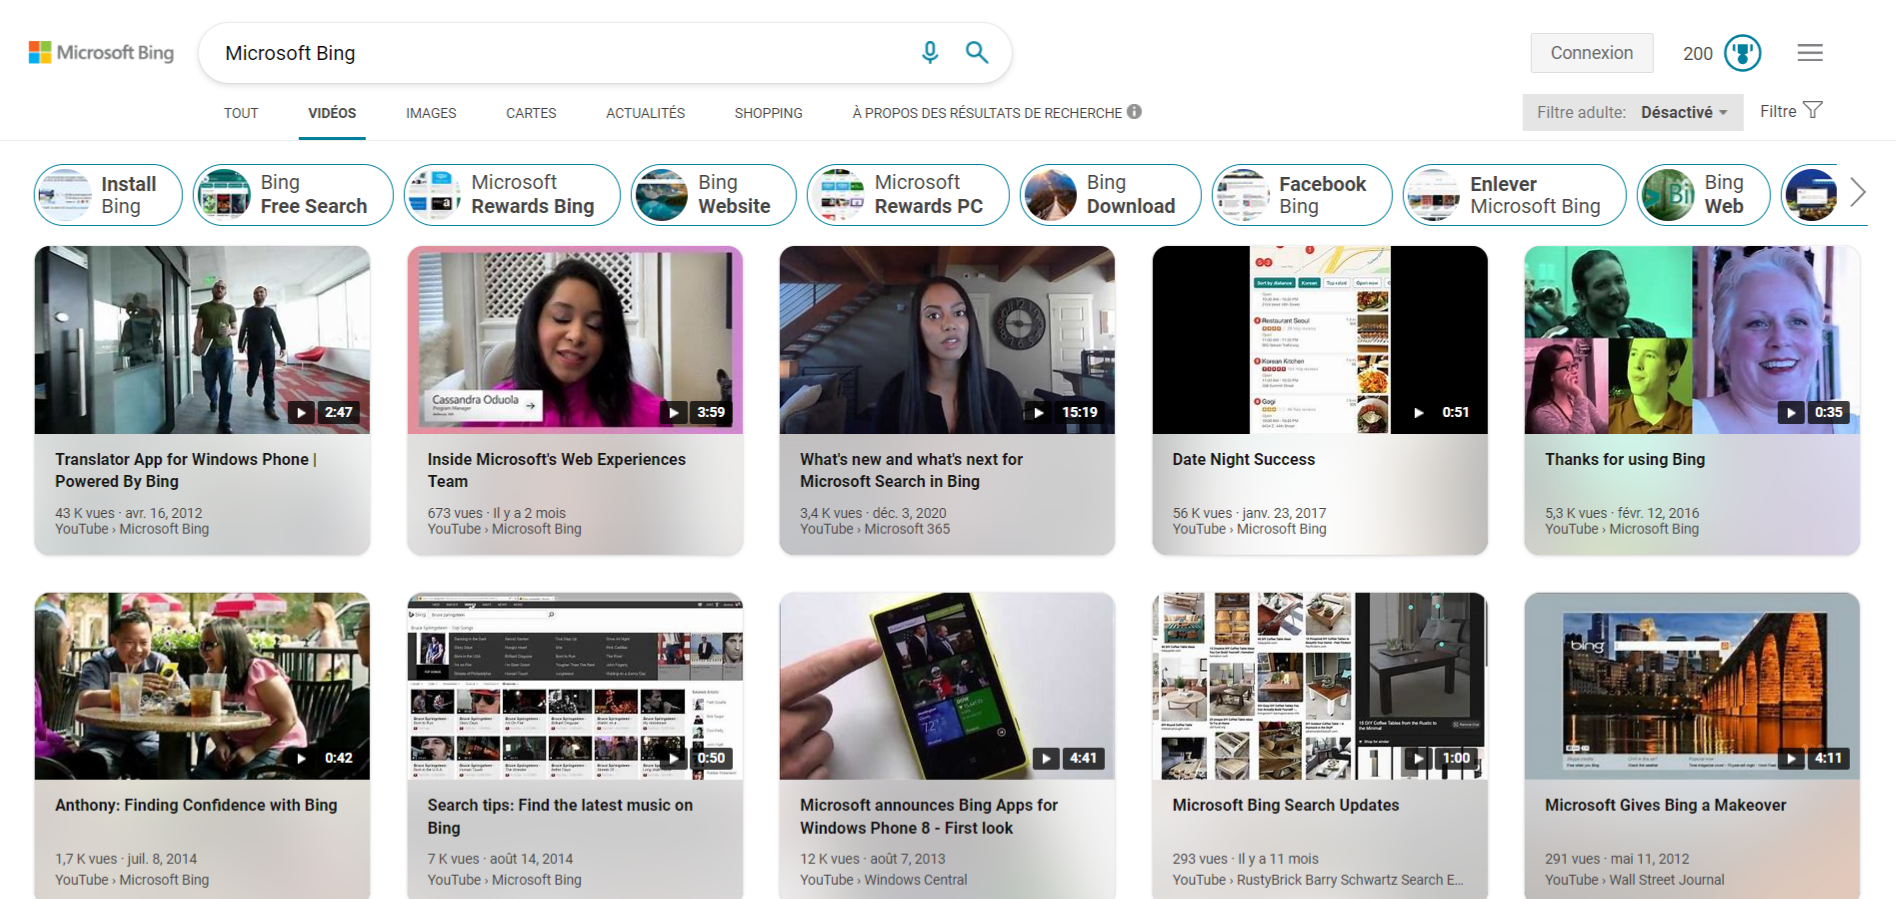The image size is (1896, 899).
Task: Choose the Bing Website suggestion chip
Action: (713, 195)
